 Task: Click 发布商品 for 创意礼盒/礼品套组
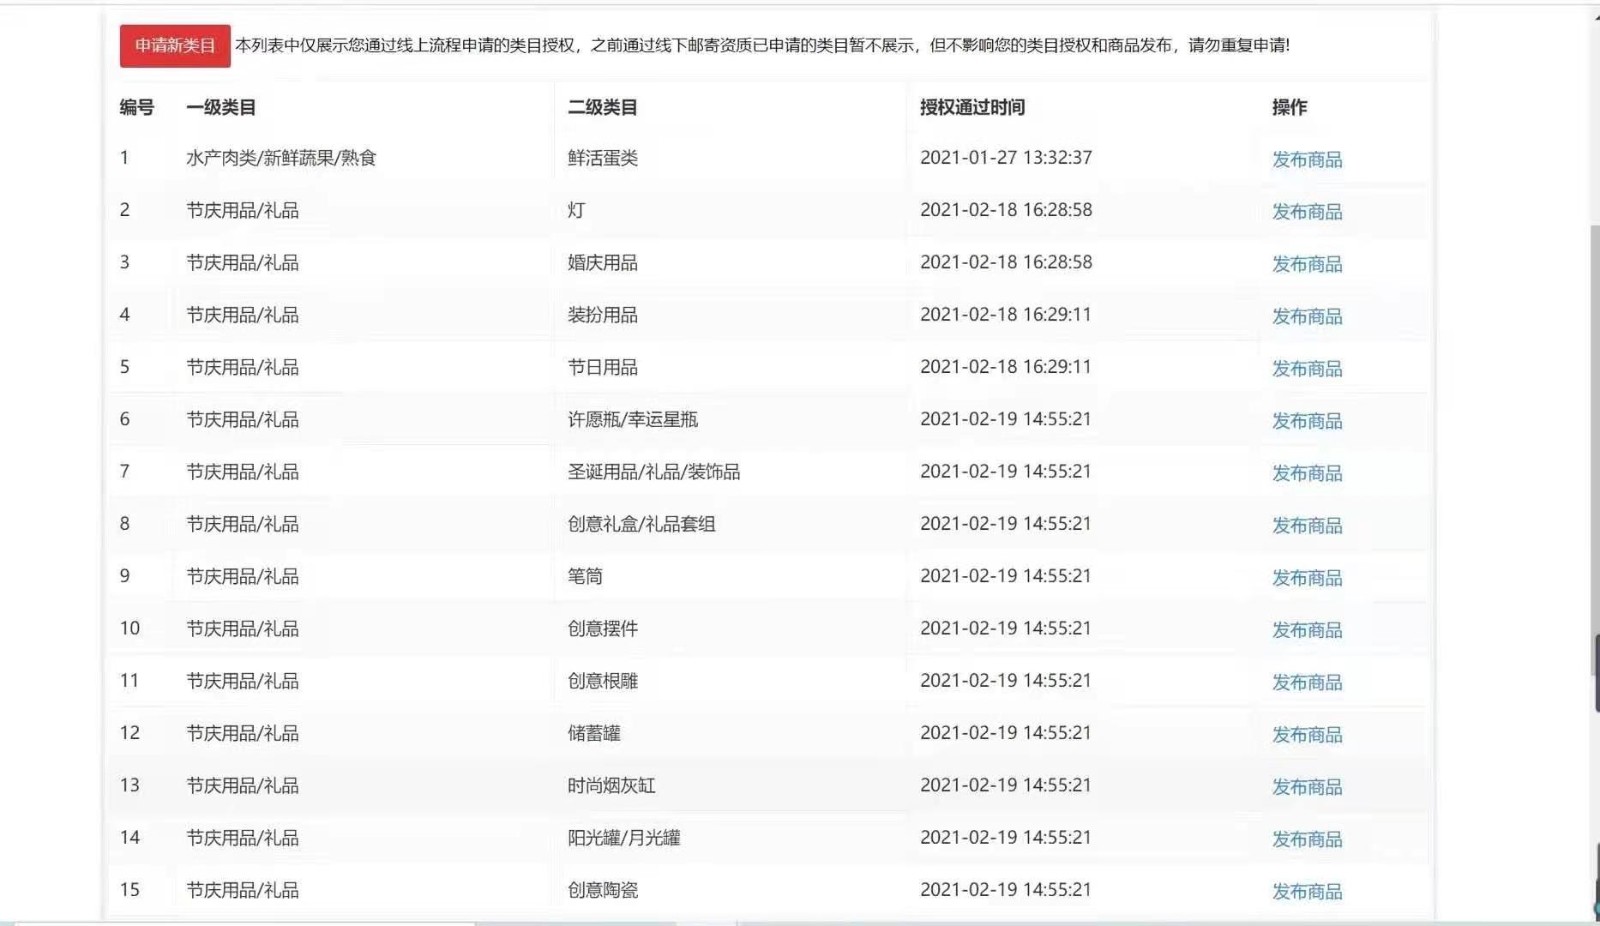pyautogui.click(x=1306, y=526)
